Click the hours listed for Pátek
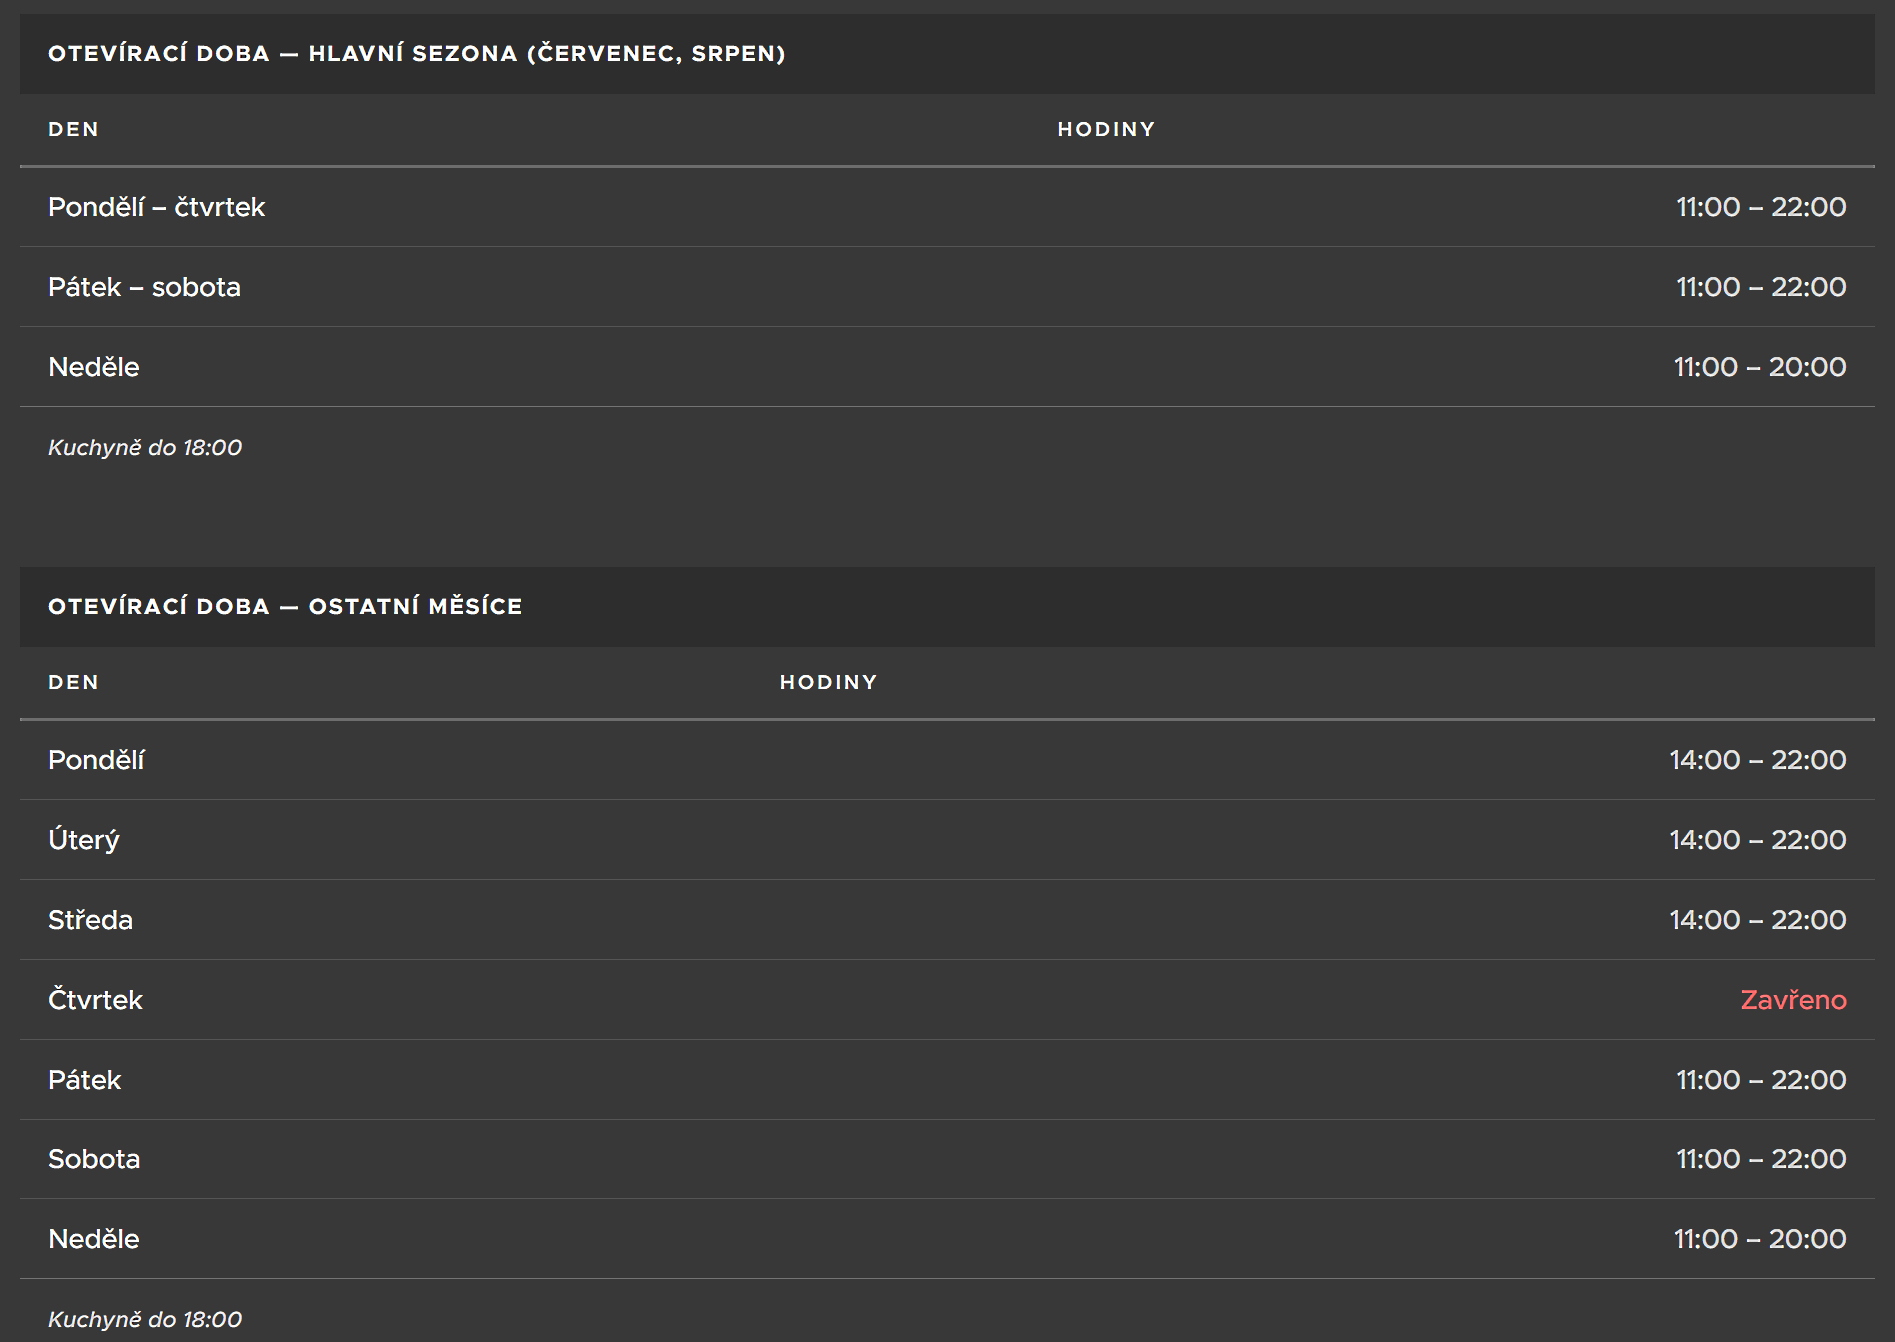 (x=1760, y=1080)
